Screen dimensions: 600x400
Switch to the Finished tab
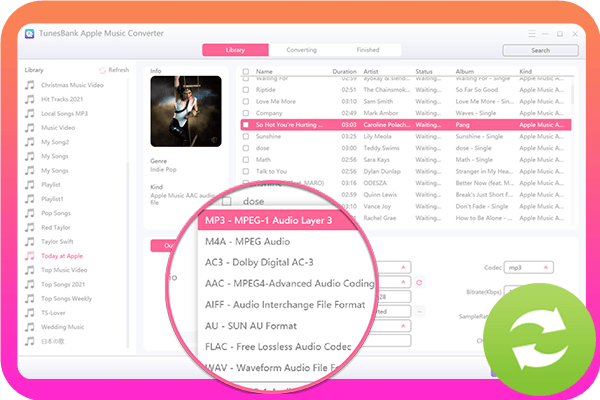pyautogui.click(x=368, y=50)
